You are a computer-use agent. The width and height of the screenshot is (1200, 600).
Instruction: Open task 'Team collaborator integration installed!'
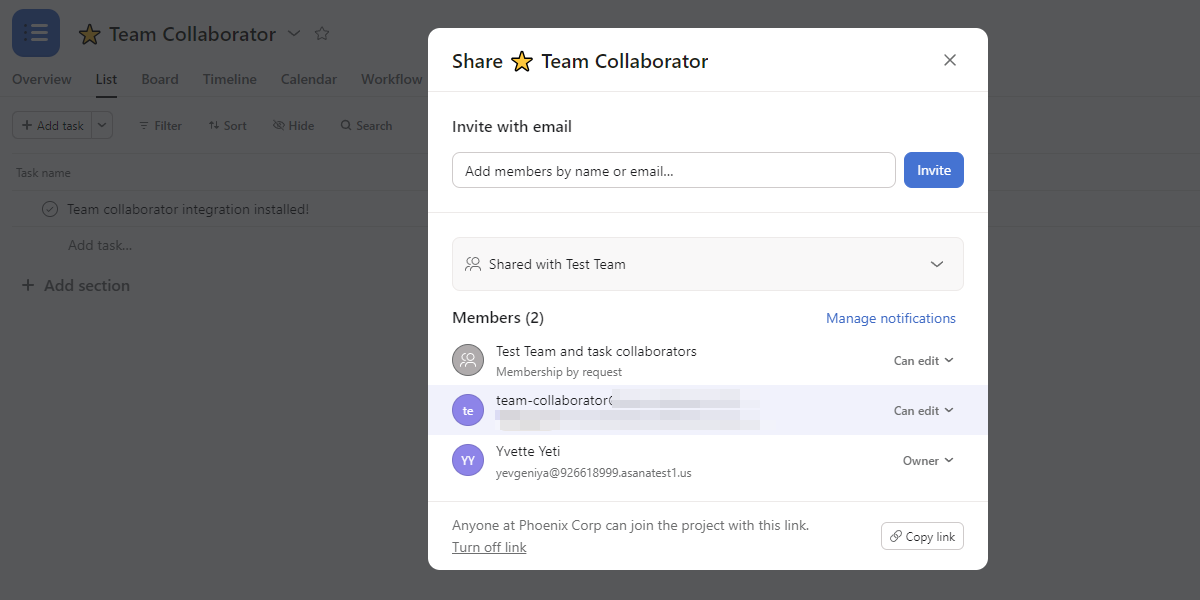188,209
